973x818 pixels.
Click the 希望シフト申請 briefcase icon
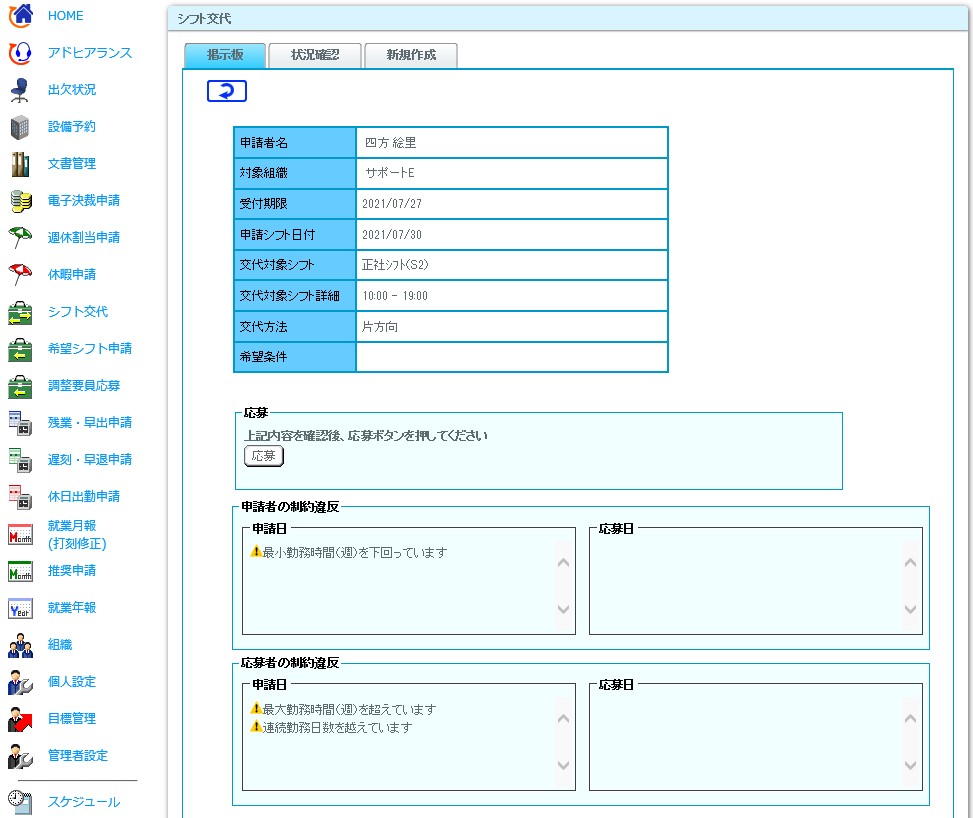point(20,349)
